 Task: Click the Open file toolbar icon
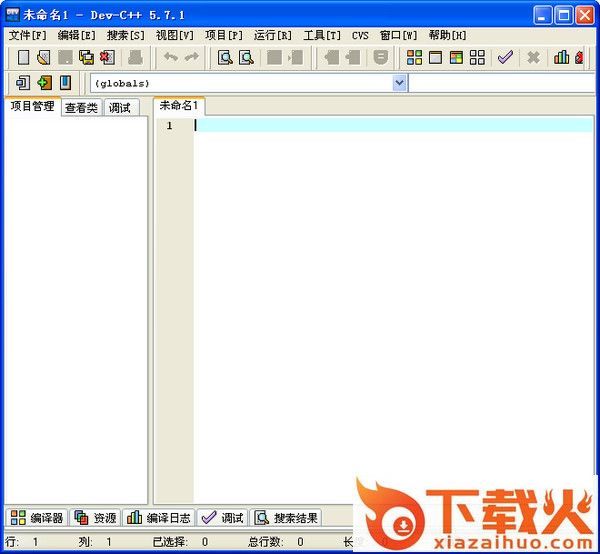pyautogui.click(x=44, y=58)
